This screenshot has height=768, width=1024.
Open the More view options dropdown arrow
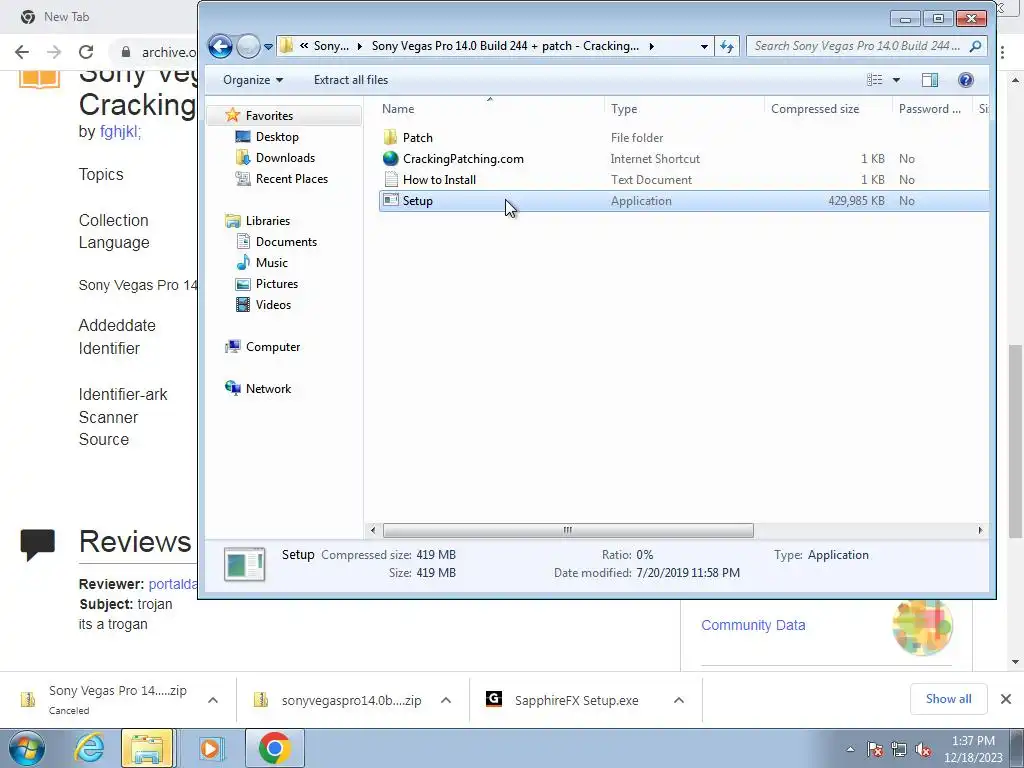click(897, 80)
